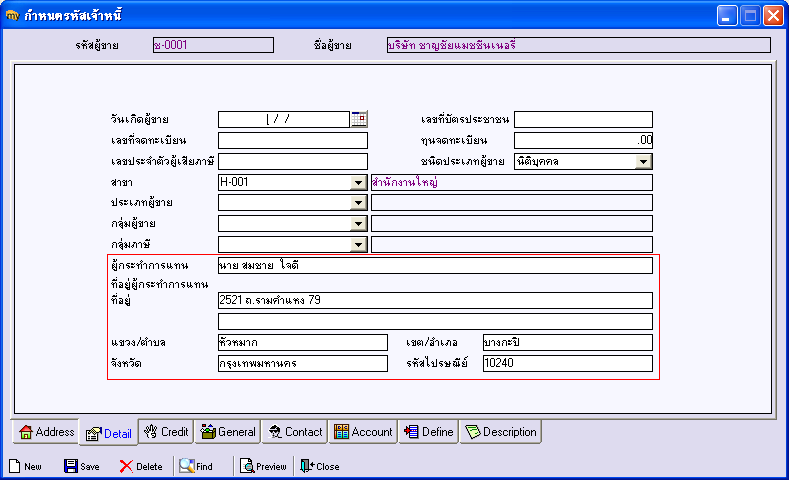Expand the H-001 branch dropdown
Image resolution: width=789 pixels, height=480 pixels.
(358, 182)
